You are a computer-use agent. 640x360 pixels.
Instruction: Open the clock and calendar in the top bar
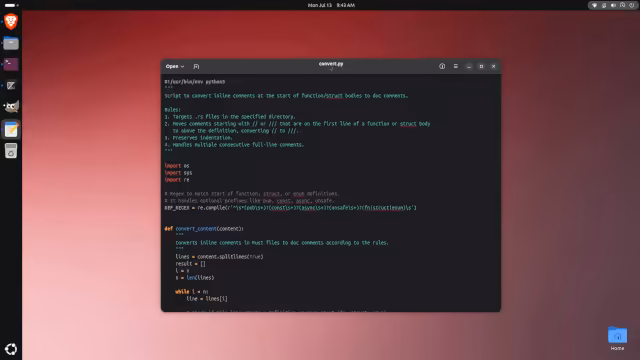coord(331,5)
